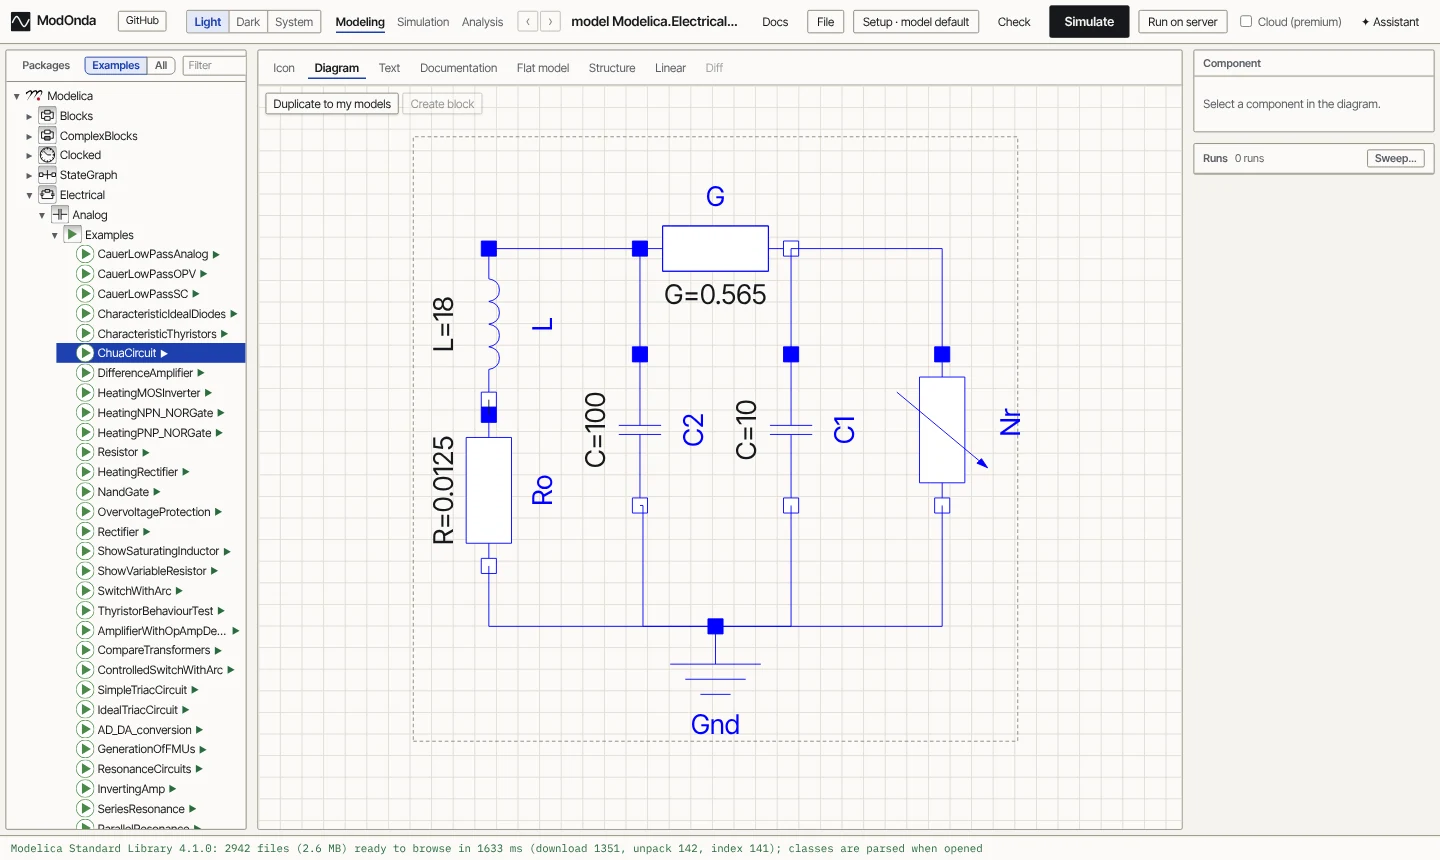Image resolution: width=1440 pixels, height=860 pixels.
Task: Open the Simulation mode tab
Action: coord(423,22)
